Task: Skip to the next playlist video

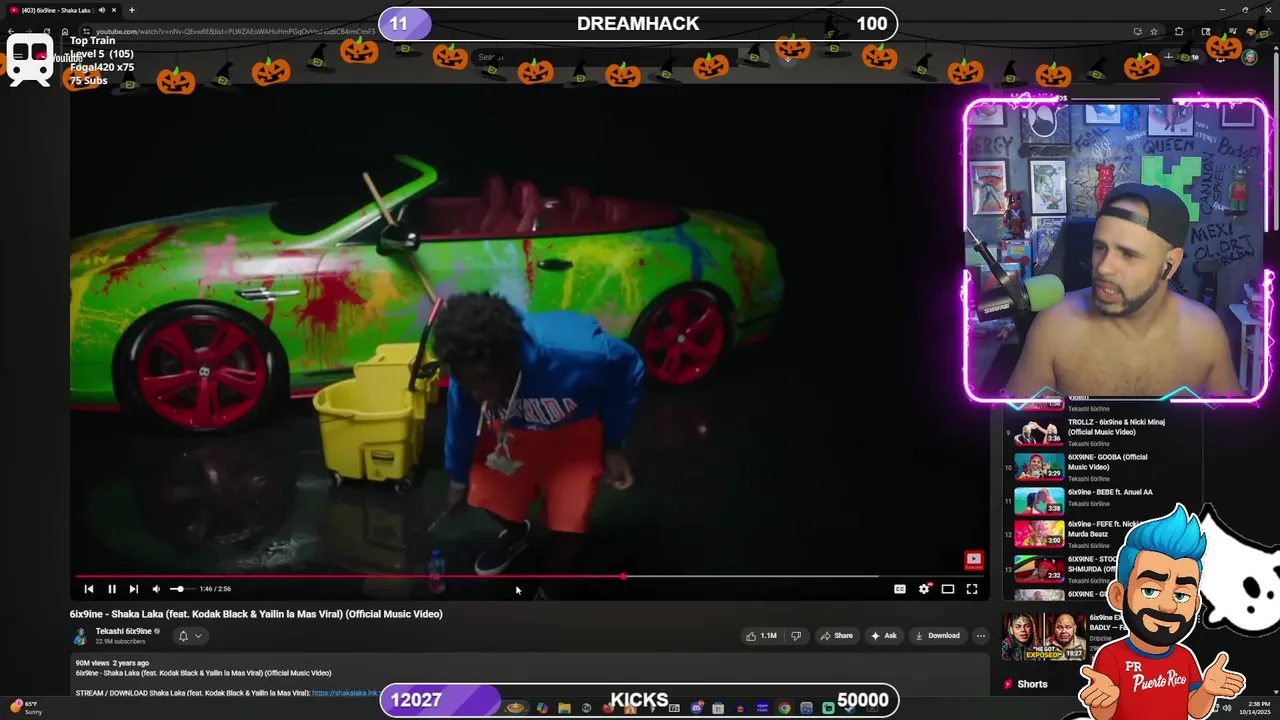Action: pyautogui.click(x=134, y=589)
